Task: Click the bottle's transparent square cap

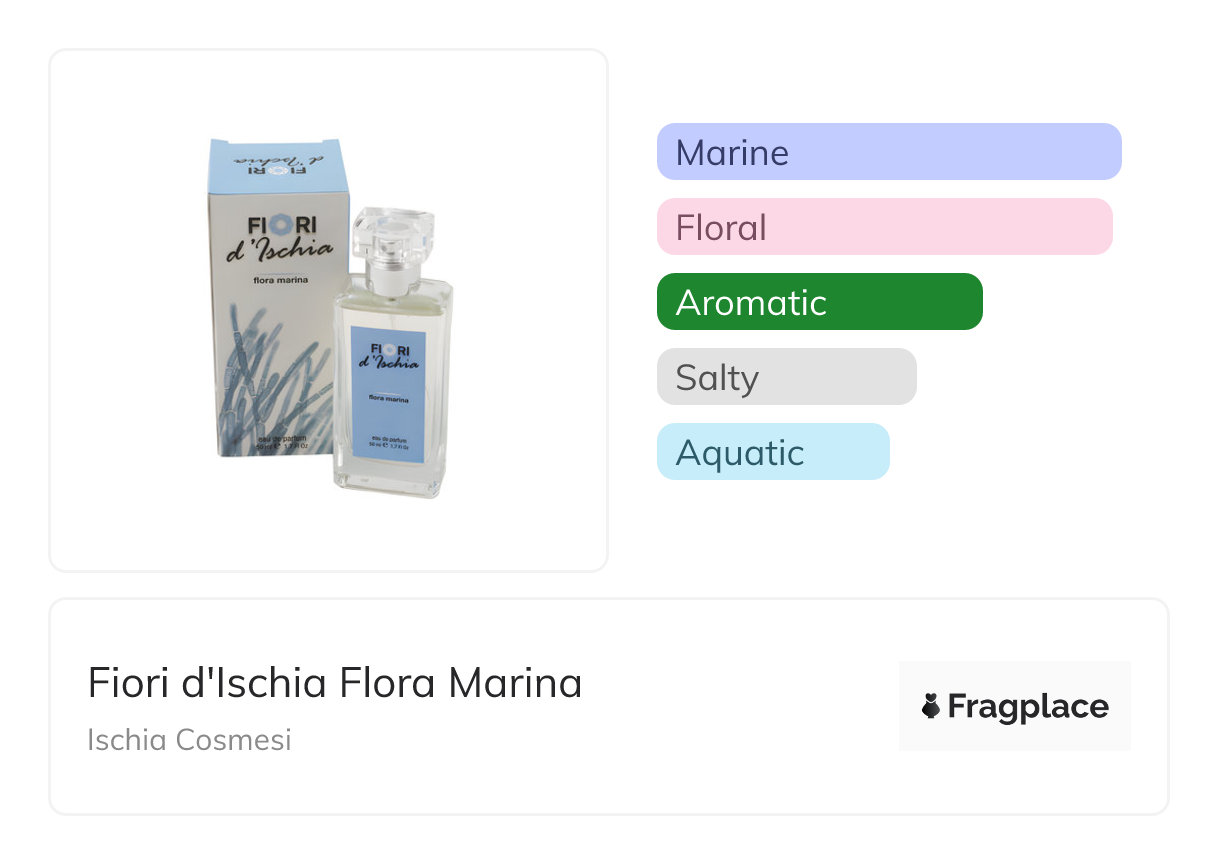Action: click(x=393, y=230)
